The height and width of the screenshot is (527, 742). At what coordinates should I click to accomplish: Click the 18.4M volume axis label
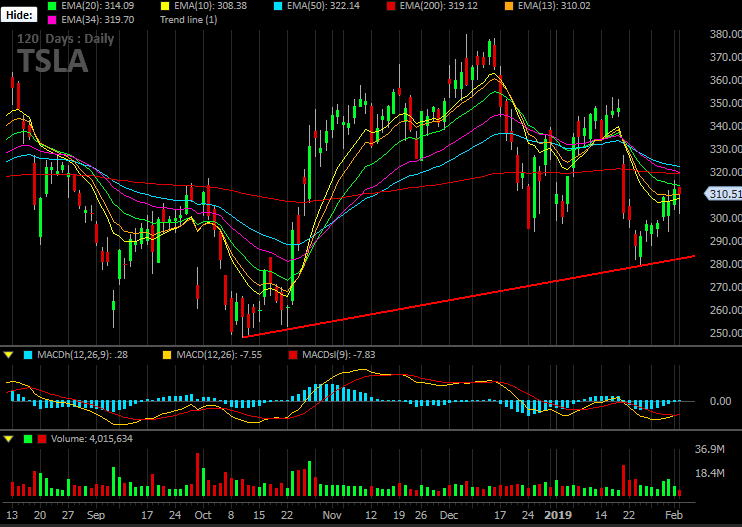click(709, 474)
